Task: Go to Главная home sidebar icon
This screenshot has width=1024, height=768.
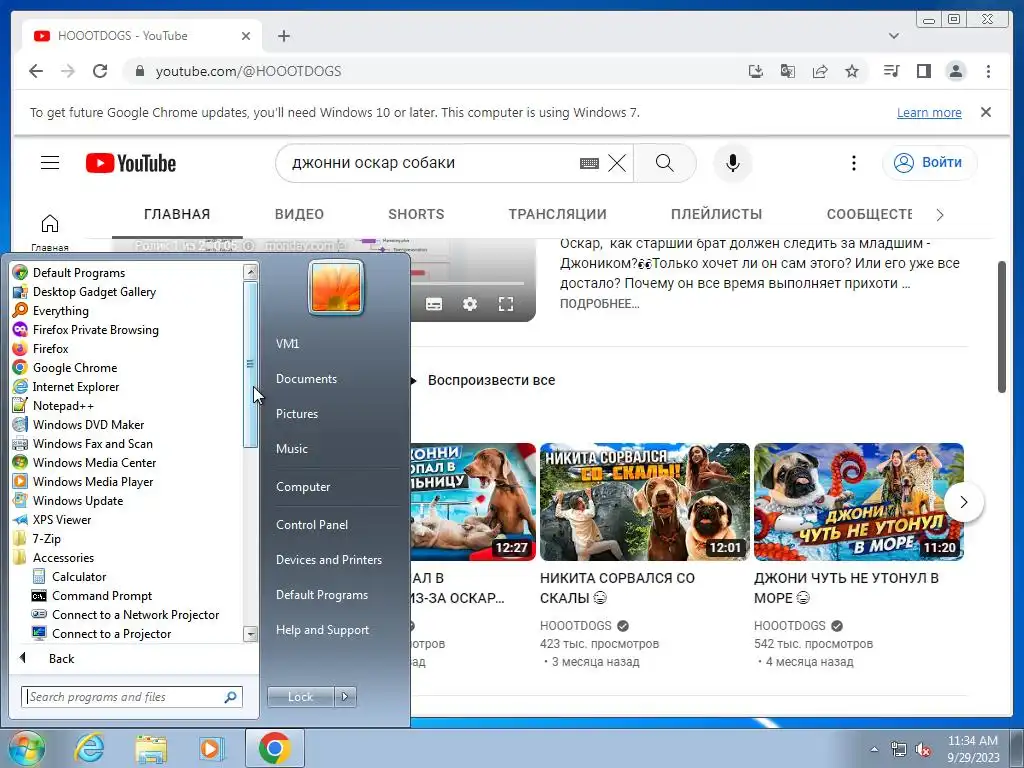Action: pos(50,232)
